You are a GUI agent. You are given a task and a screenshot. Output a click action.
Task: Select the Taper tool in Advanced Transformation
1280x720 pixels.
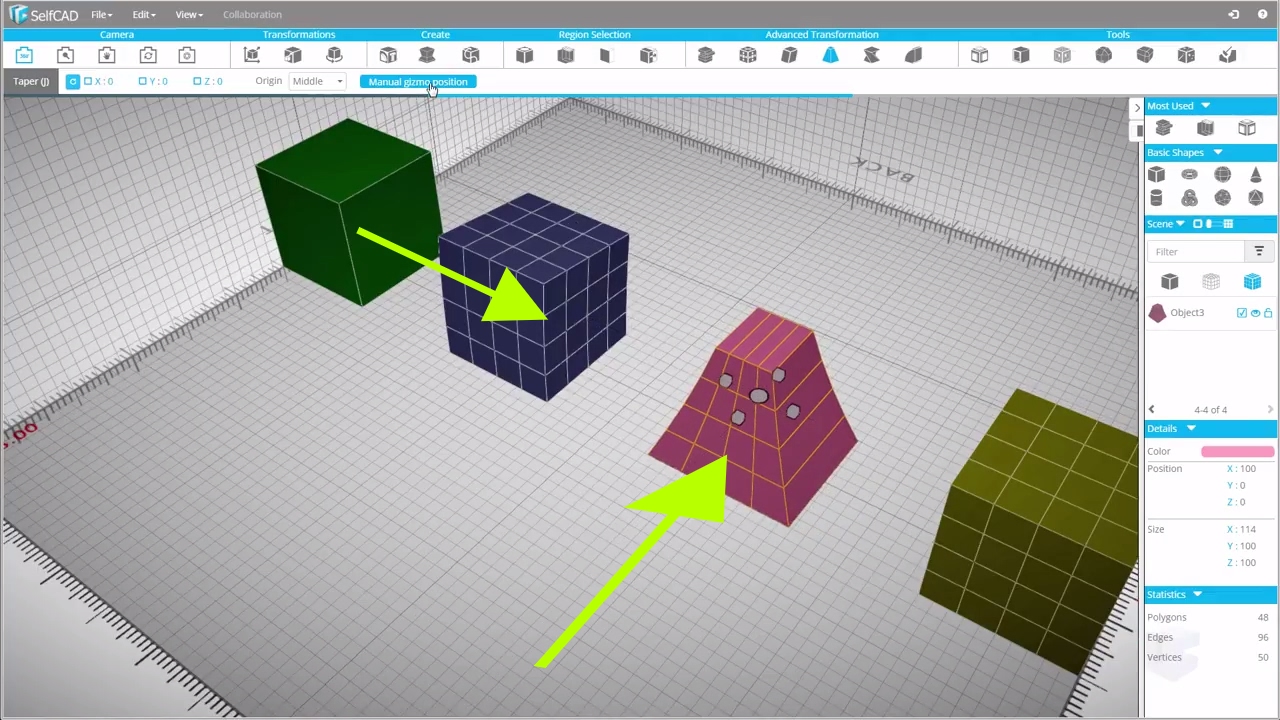830,56
